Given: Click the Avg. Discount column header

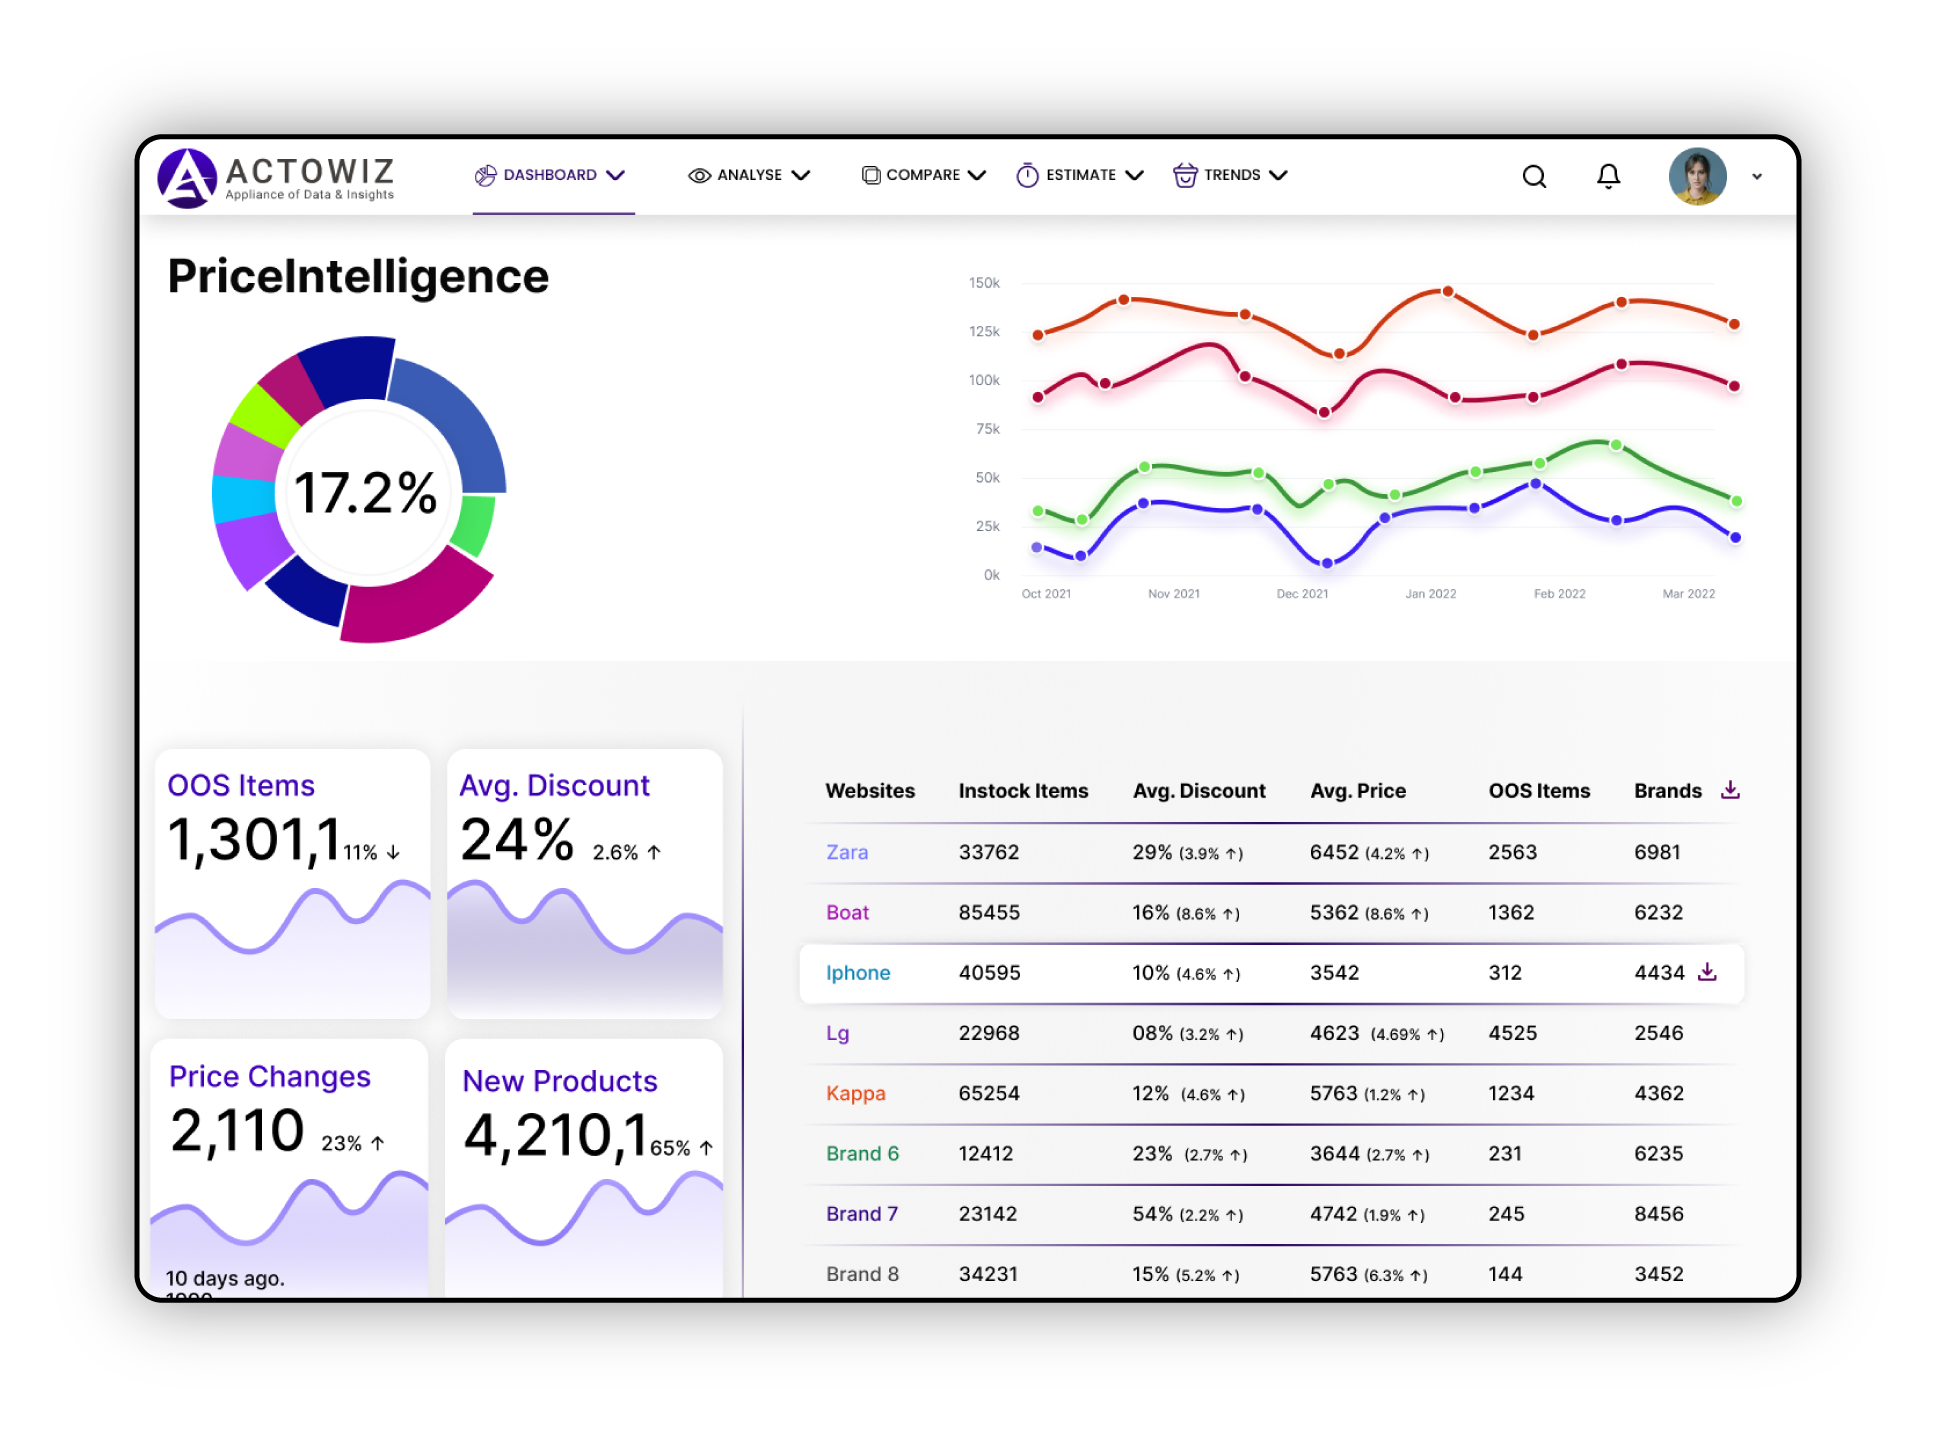Looking at the screenshot, I should pos(1199,790).
